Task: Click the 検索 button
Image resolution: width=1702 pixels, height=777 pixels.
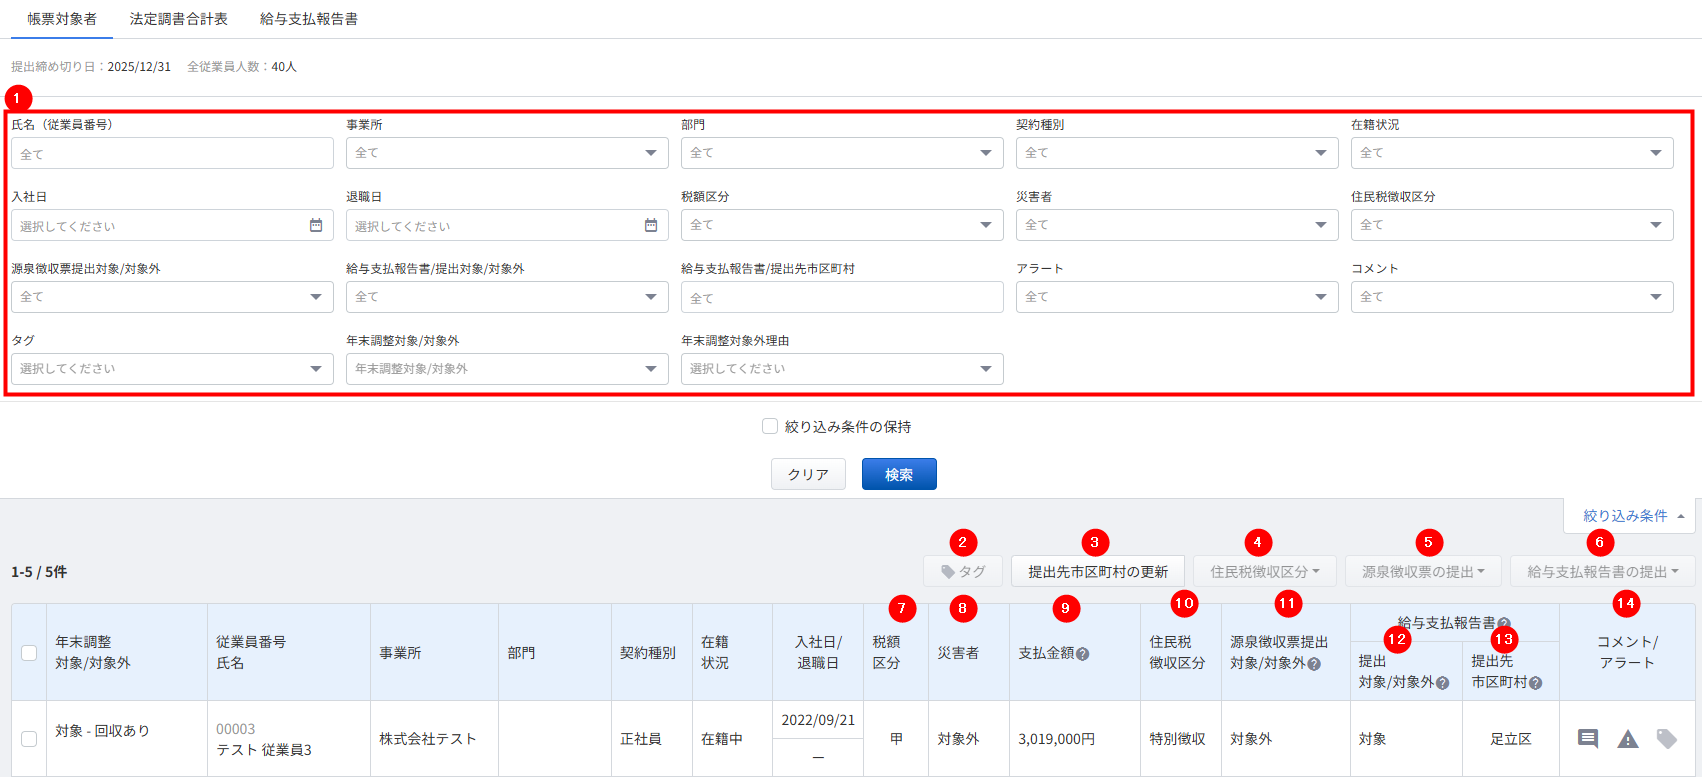Action: pyautogui.click(x=899, y=474)
